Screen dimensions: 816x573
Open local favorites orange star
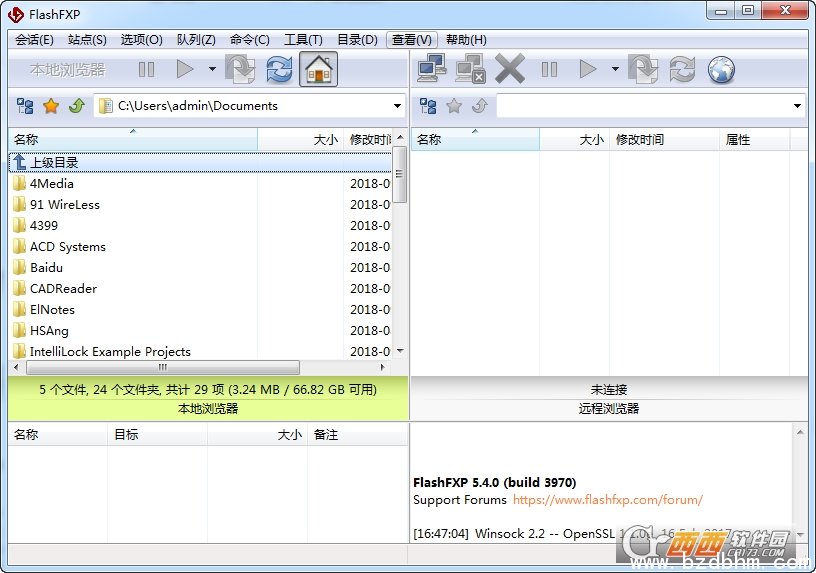[51, 106]
